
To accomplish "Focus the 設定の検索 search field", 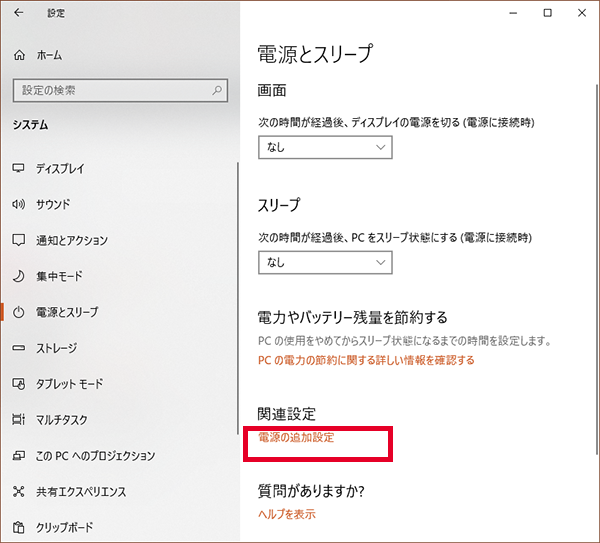I will (120, 90).
